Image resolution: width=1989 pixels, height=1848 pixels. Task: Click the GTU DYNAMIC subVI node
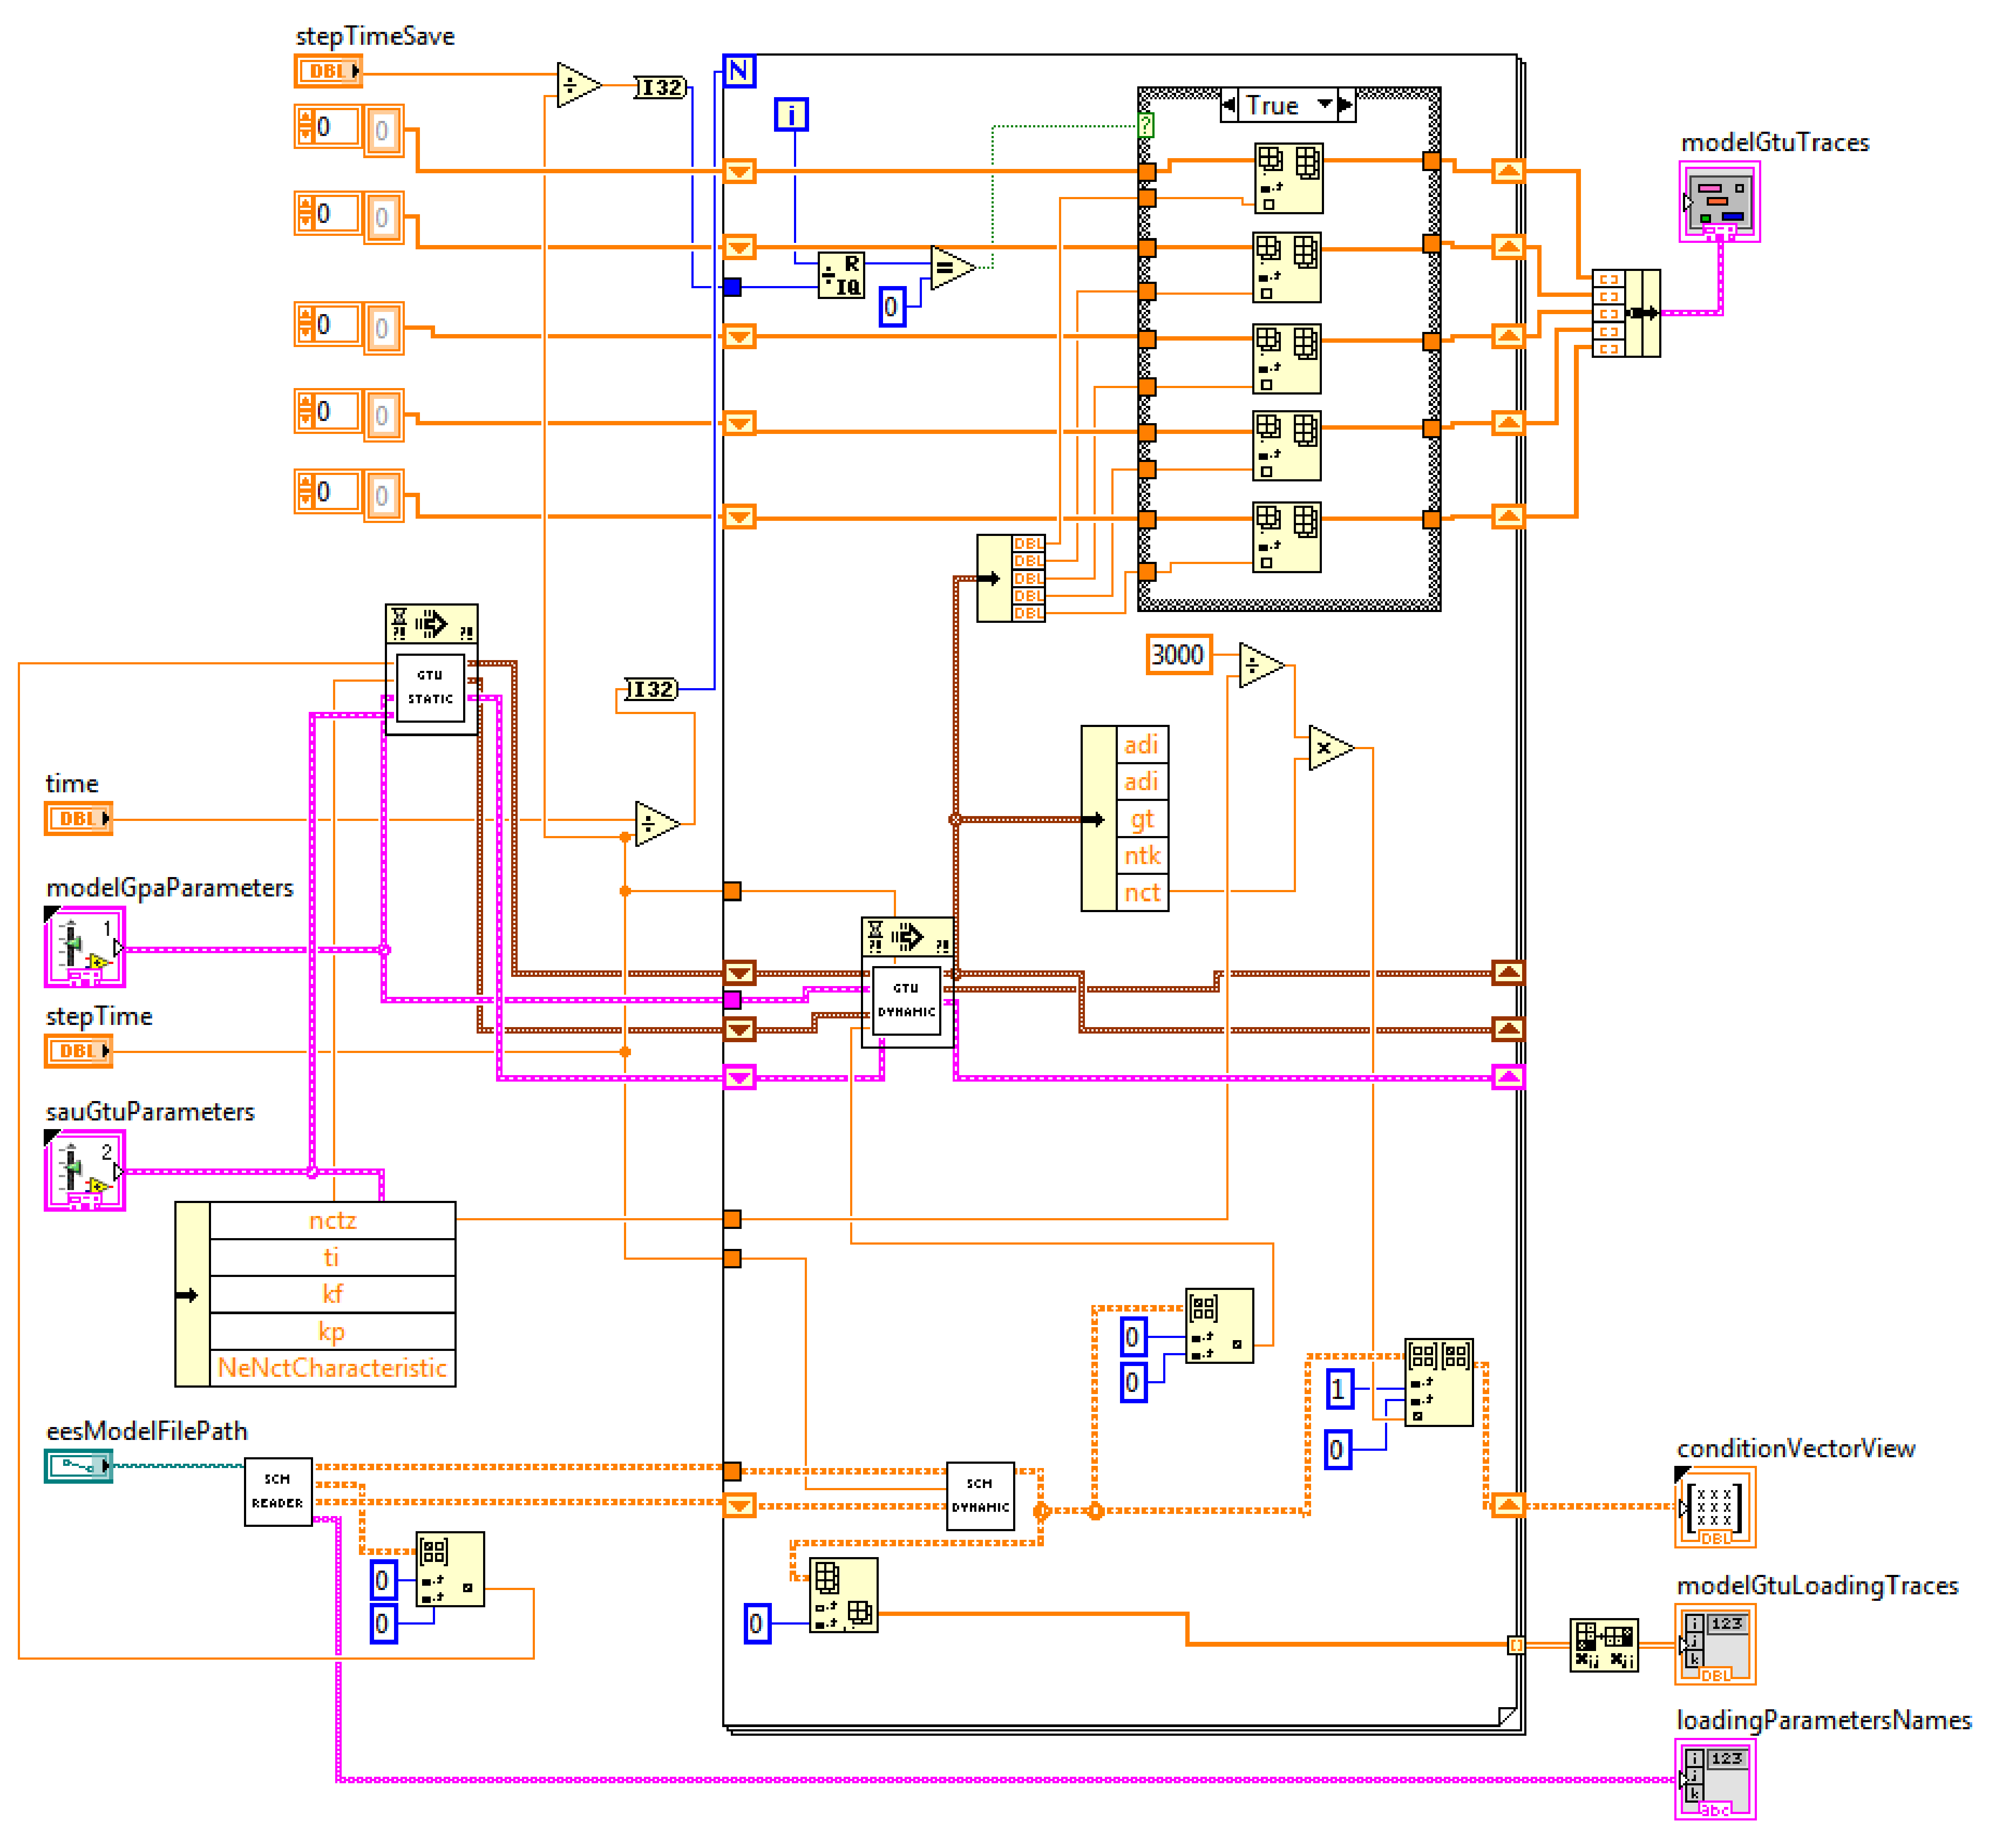click(906, 1000)
